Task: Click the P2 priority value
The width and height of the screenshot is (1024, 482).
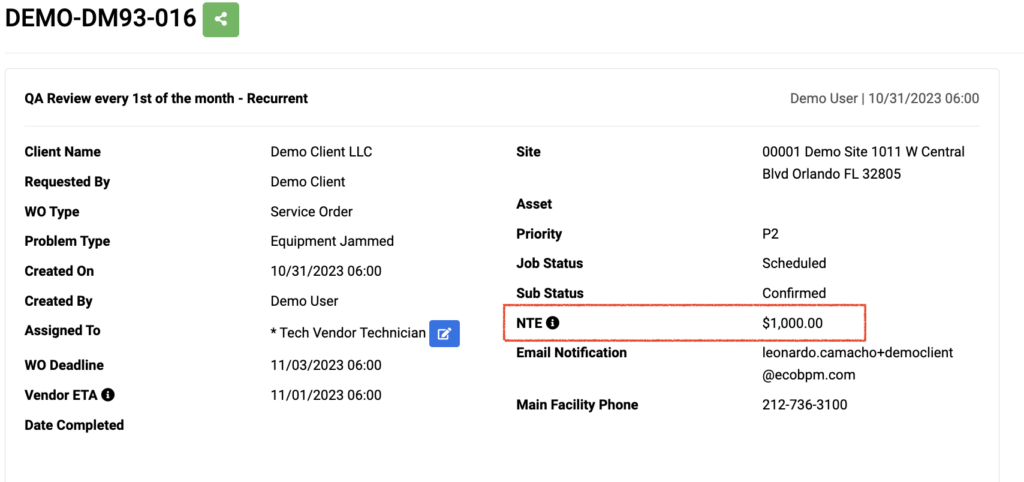Action: (x=771, y=234)
